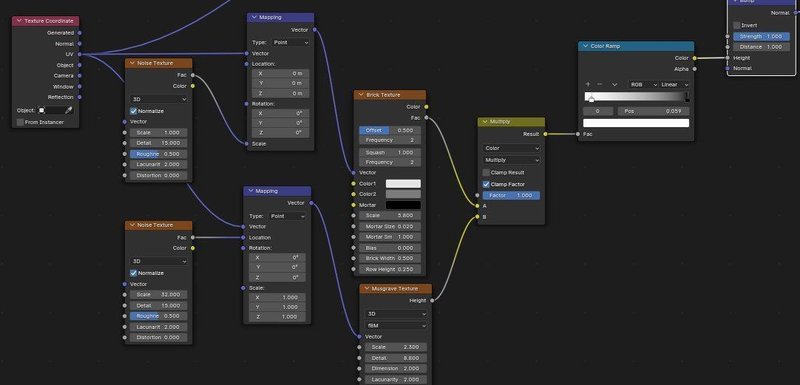The image size is (800, 385).
Task: Click the Color2 gray swatch
Action: pyautogui.click(x=403, y=194)
